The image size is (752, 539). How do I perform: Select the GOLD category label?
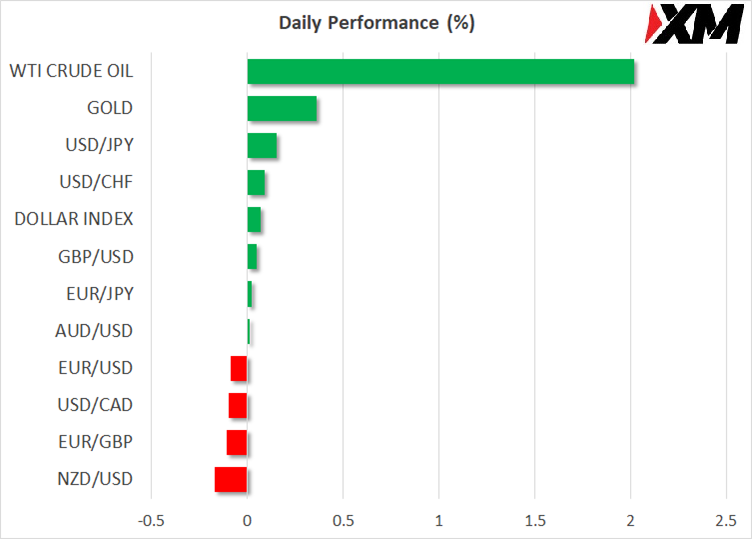coord(110,108)
